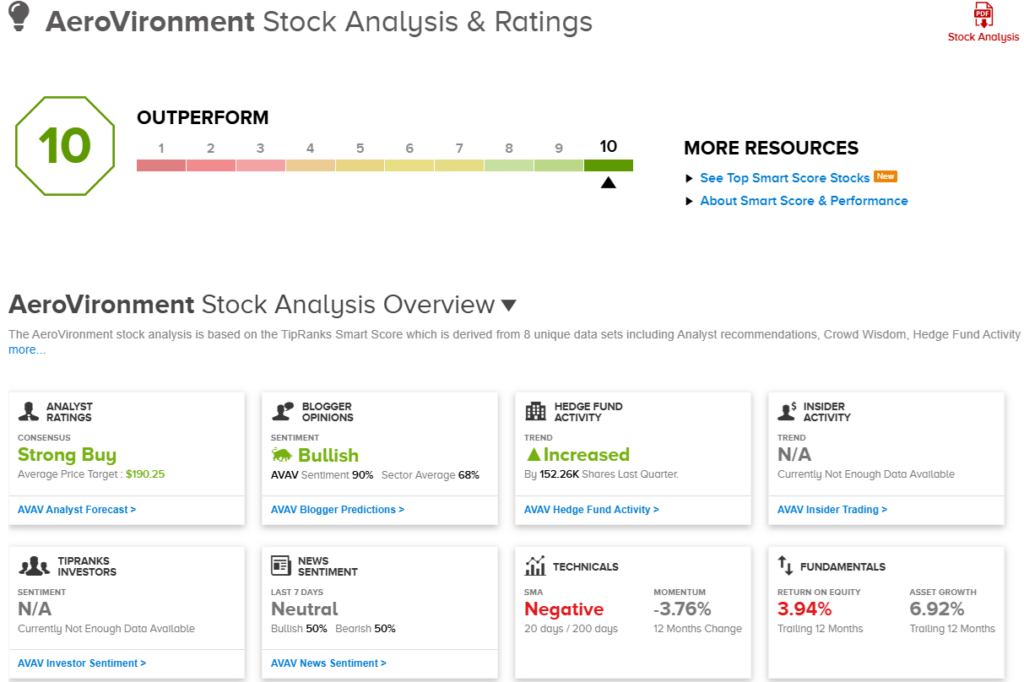Click the black score pointer under 10
Screen dimensions: 1024x682
point(608,182)
